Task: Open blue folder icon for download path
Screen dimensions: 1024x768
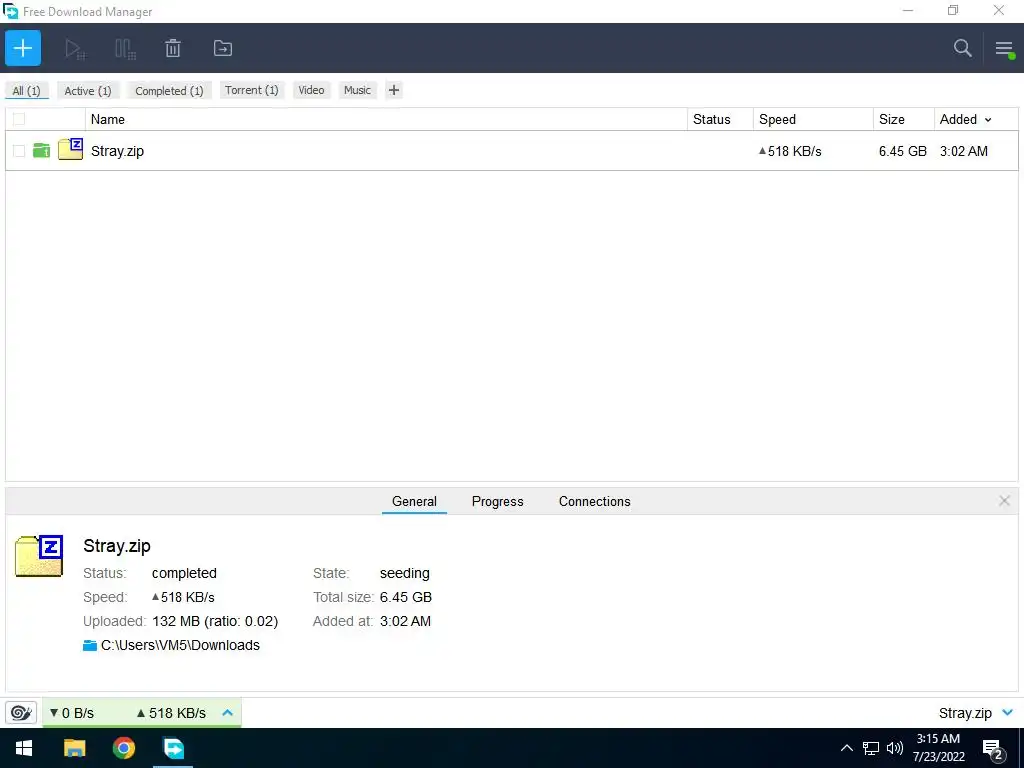Action: (90, 645)
